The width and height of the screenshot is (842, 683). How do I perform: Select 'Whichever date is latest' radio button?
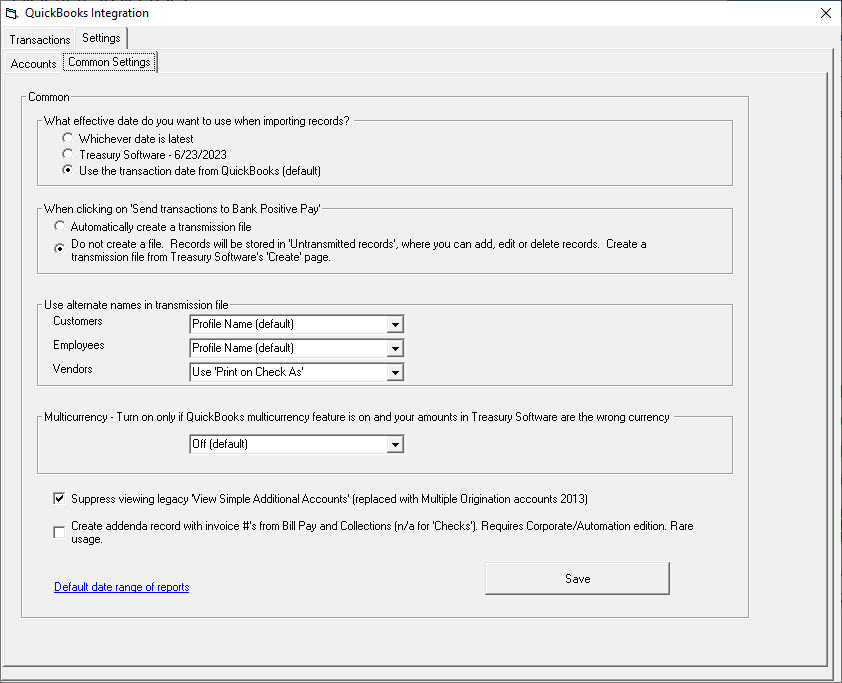point(67,138)
